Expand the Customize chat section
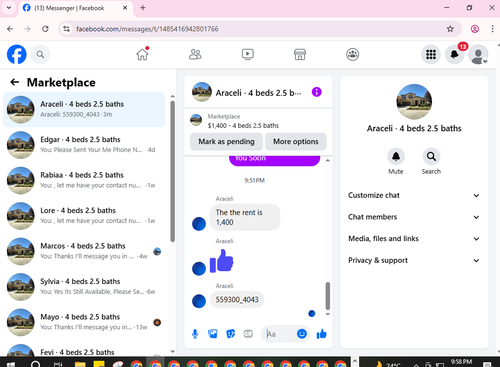This screenshot has height=367, width=500. 414,195
